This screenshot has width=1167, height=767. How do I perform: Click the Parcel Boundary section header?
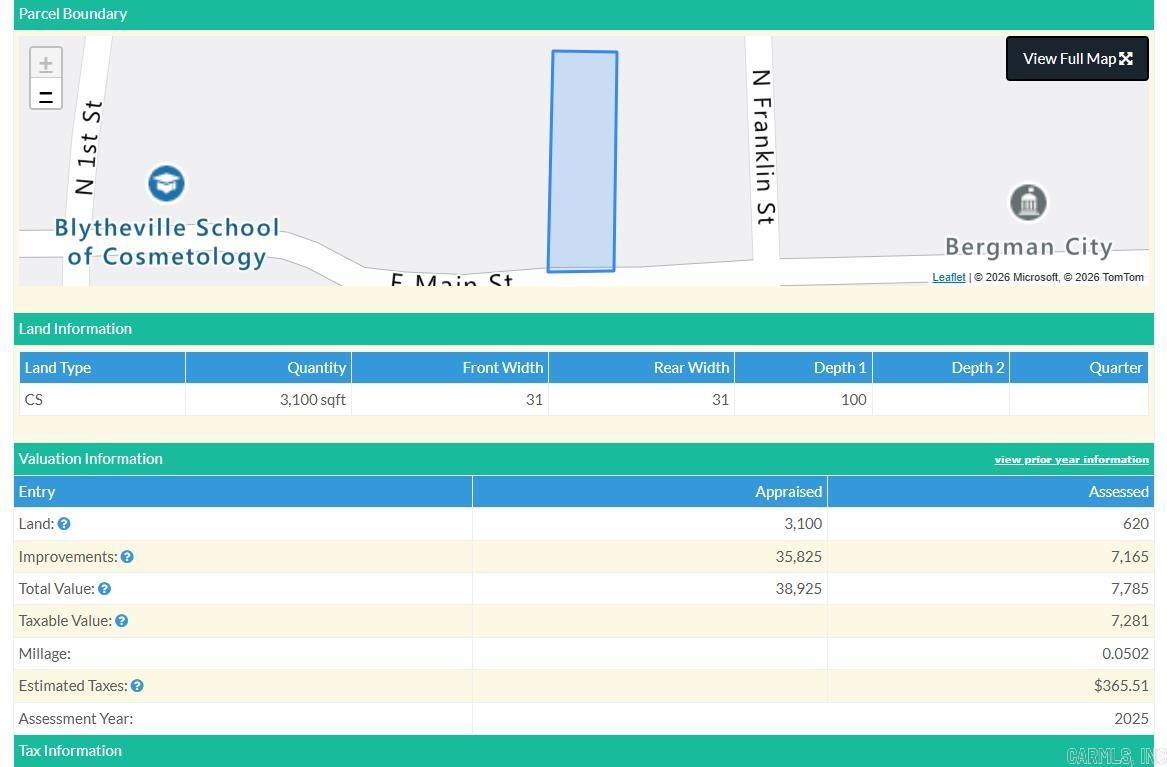point(73,14)
